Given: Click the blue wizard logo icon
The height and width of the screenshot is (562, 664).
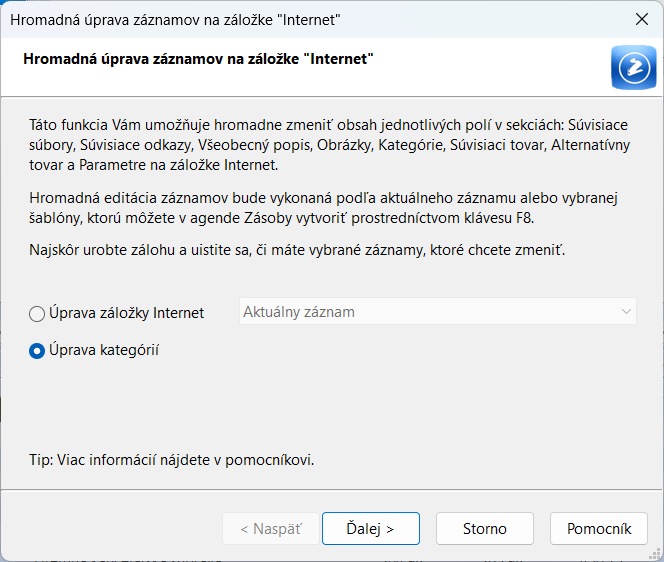Looking at the screenshot, I should pos(633,68).
